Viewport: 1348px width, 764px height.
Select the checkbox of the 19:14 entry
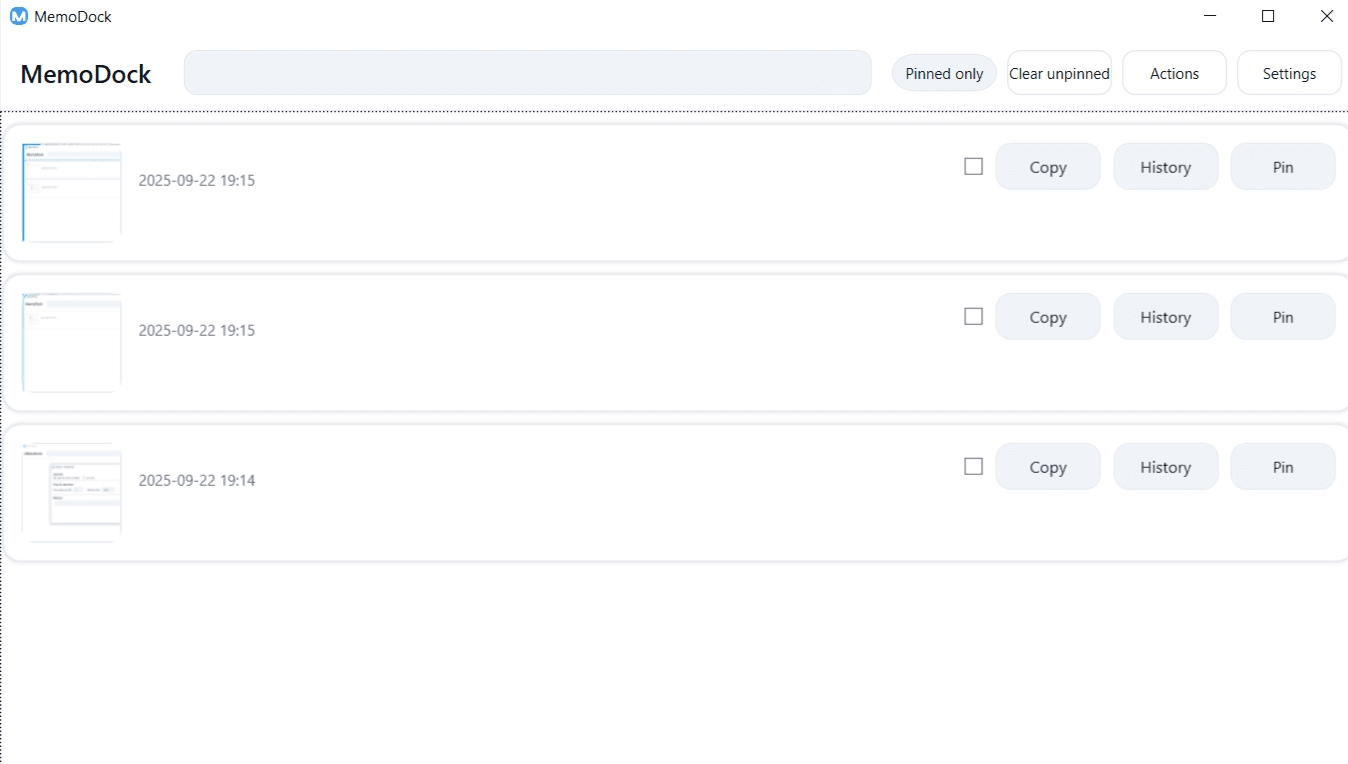click(973, 467)
